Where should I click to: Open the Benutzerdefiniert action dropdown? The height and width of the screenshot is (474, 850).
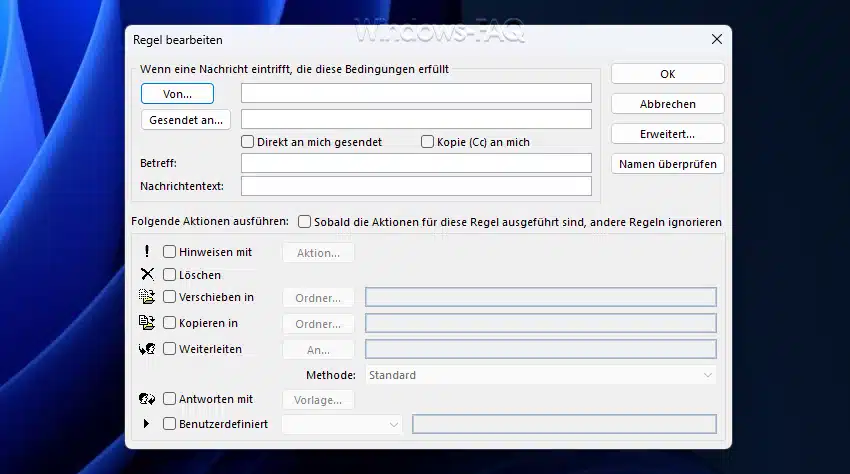coord(342,424)
